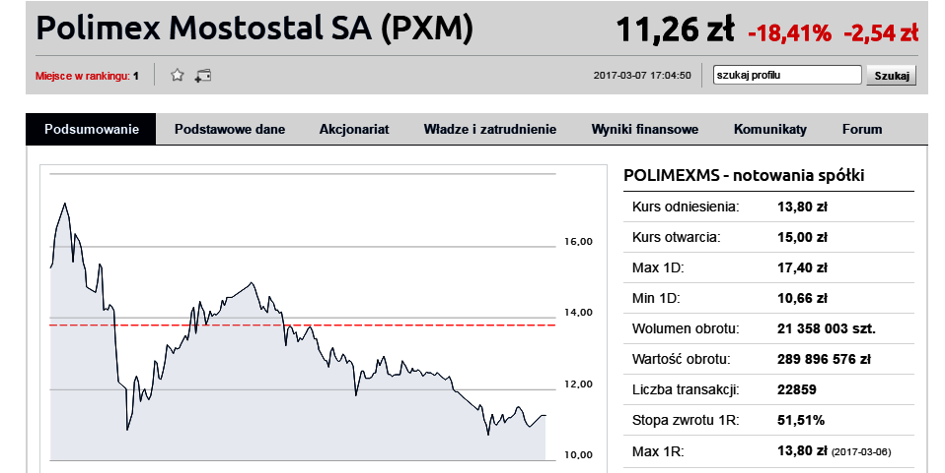Add PXM to portfolio wallet icon
The image size is (945, 473).
202,76
